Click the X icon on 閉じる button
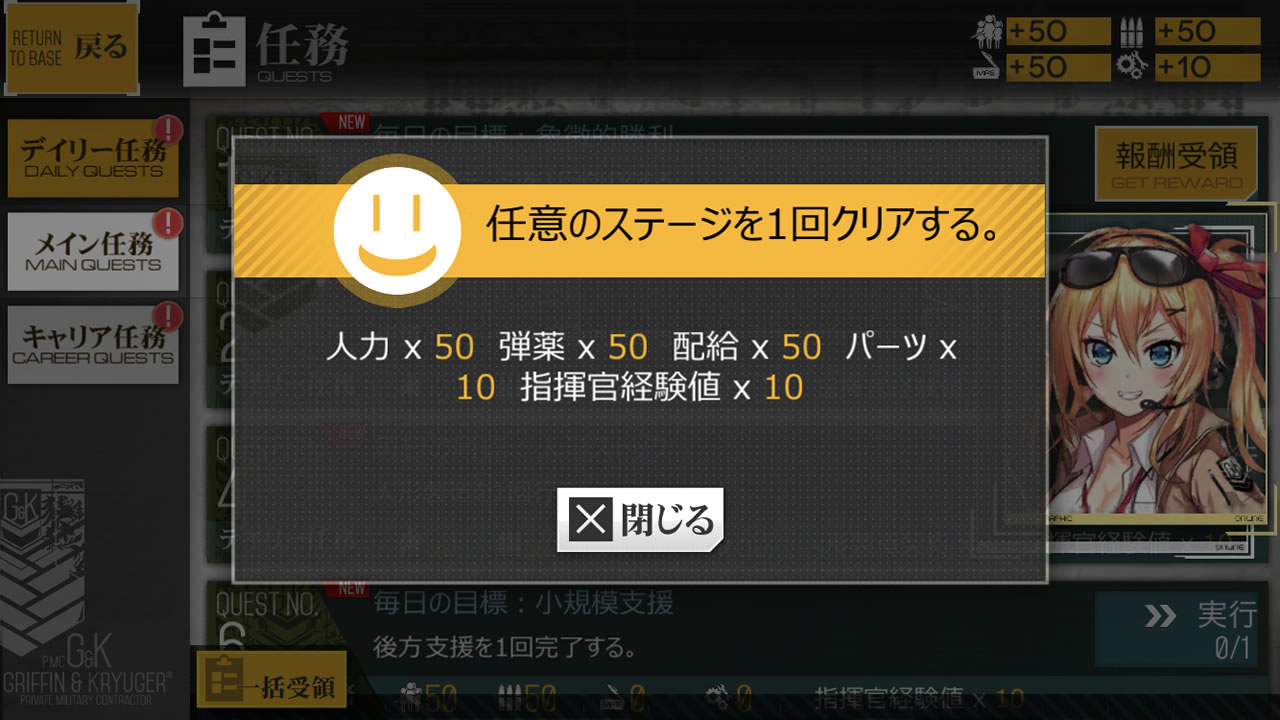Viewport: 1280px width, 720px height. pyautogui.click(x=592, y=520)
